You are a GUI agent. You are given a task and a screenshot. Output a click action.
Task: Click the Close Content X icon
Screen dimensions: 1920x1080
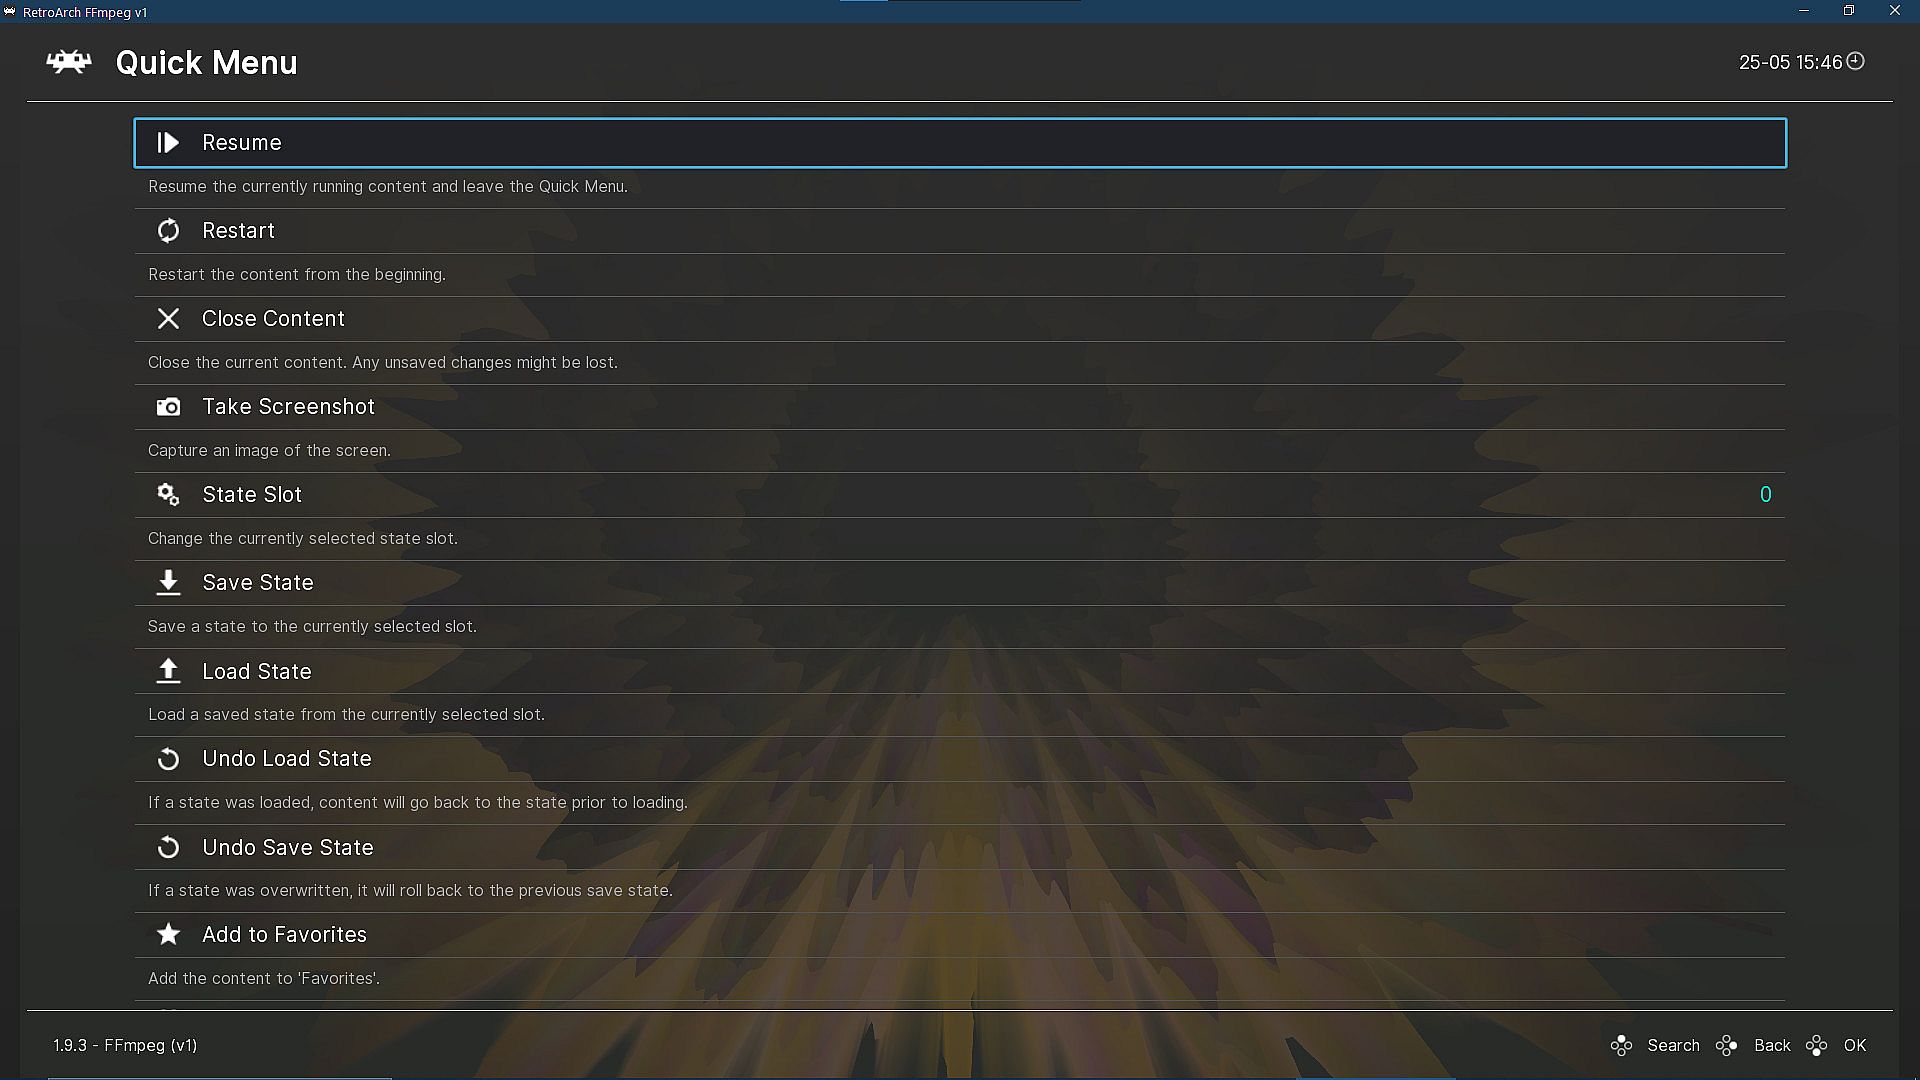168,319
